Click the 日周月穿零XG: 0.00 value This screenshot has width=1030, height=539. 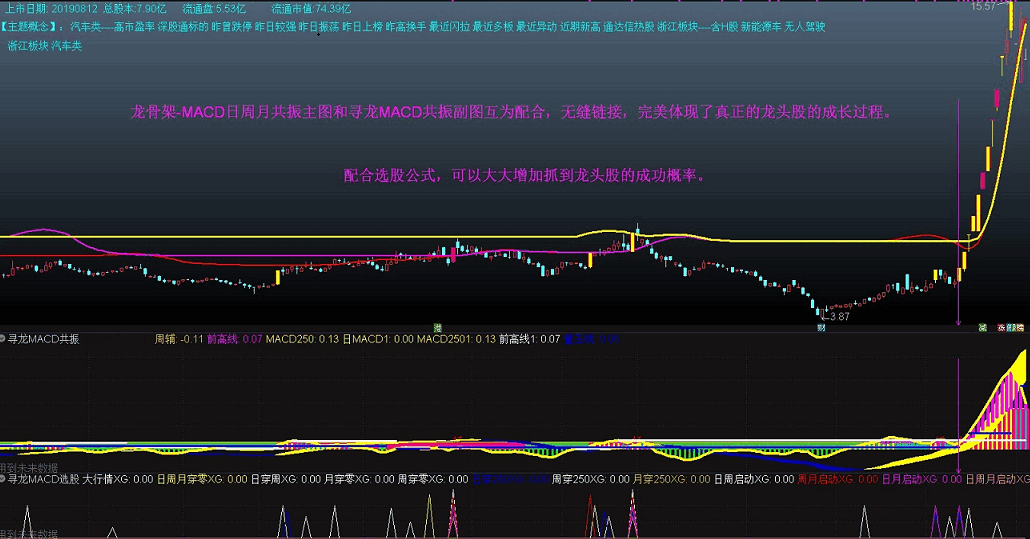[202, 480]
